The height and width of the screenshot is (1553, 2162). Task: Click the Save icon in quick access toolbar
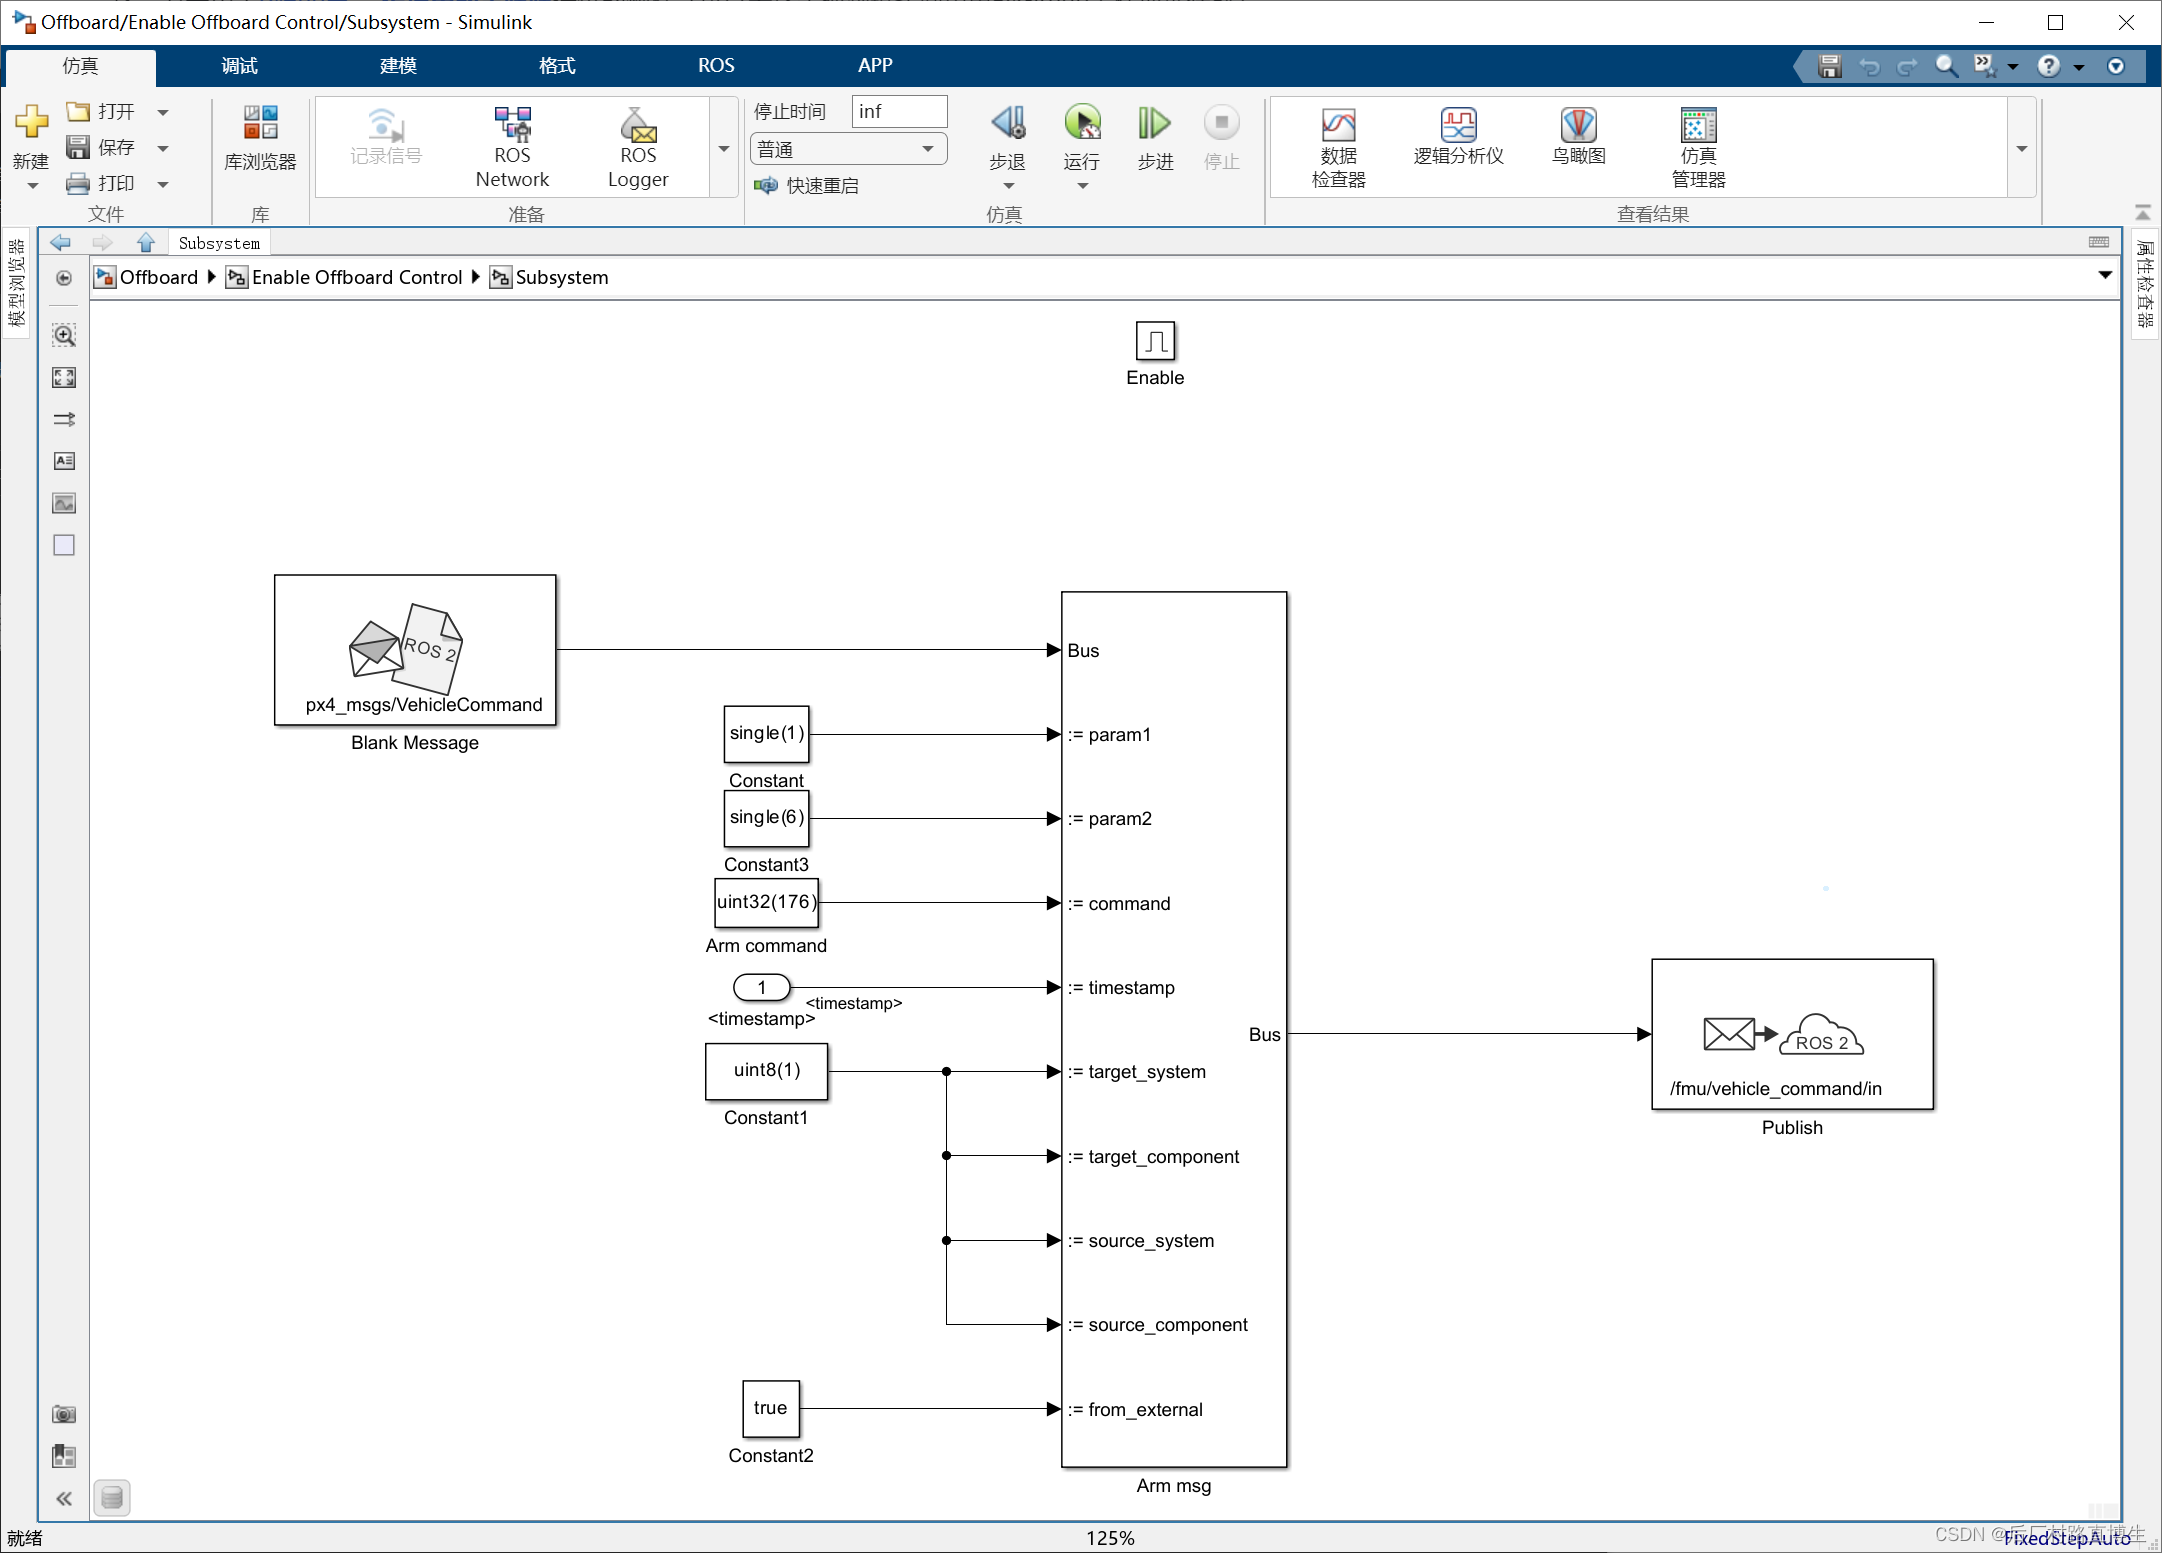pos(1830,66)
